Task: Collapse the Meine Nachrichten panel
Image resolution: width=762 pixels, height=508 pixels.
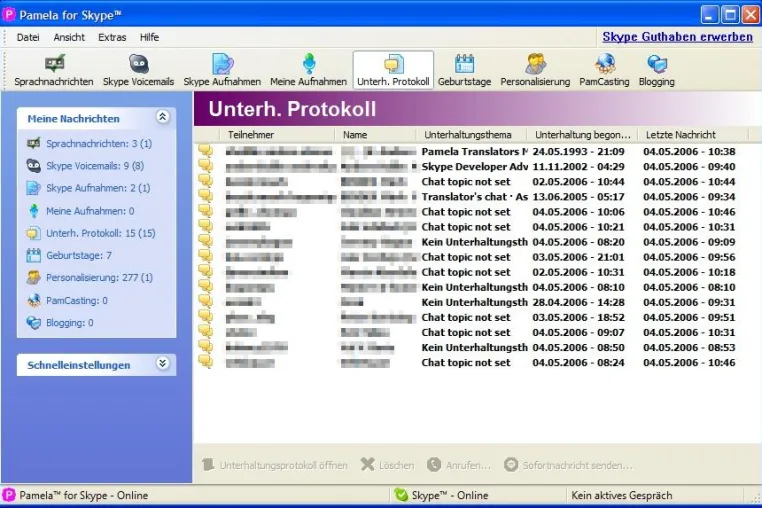Action: click(x=162, y=117)
